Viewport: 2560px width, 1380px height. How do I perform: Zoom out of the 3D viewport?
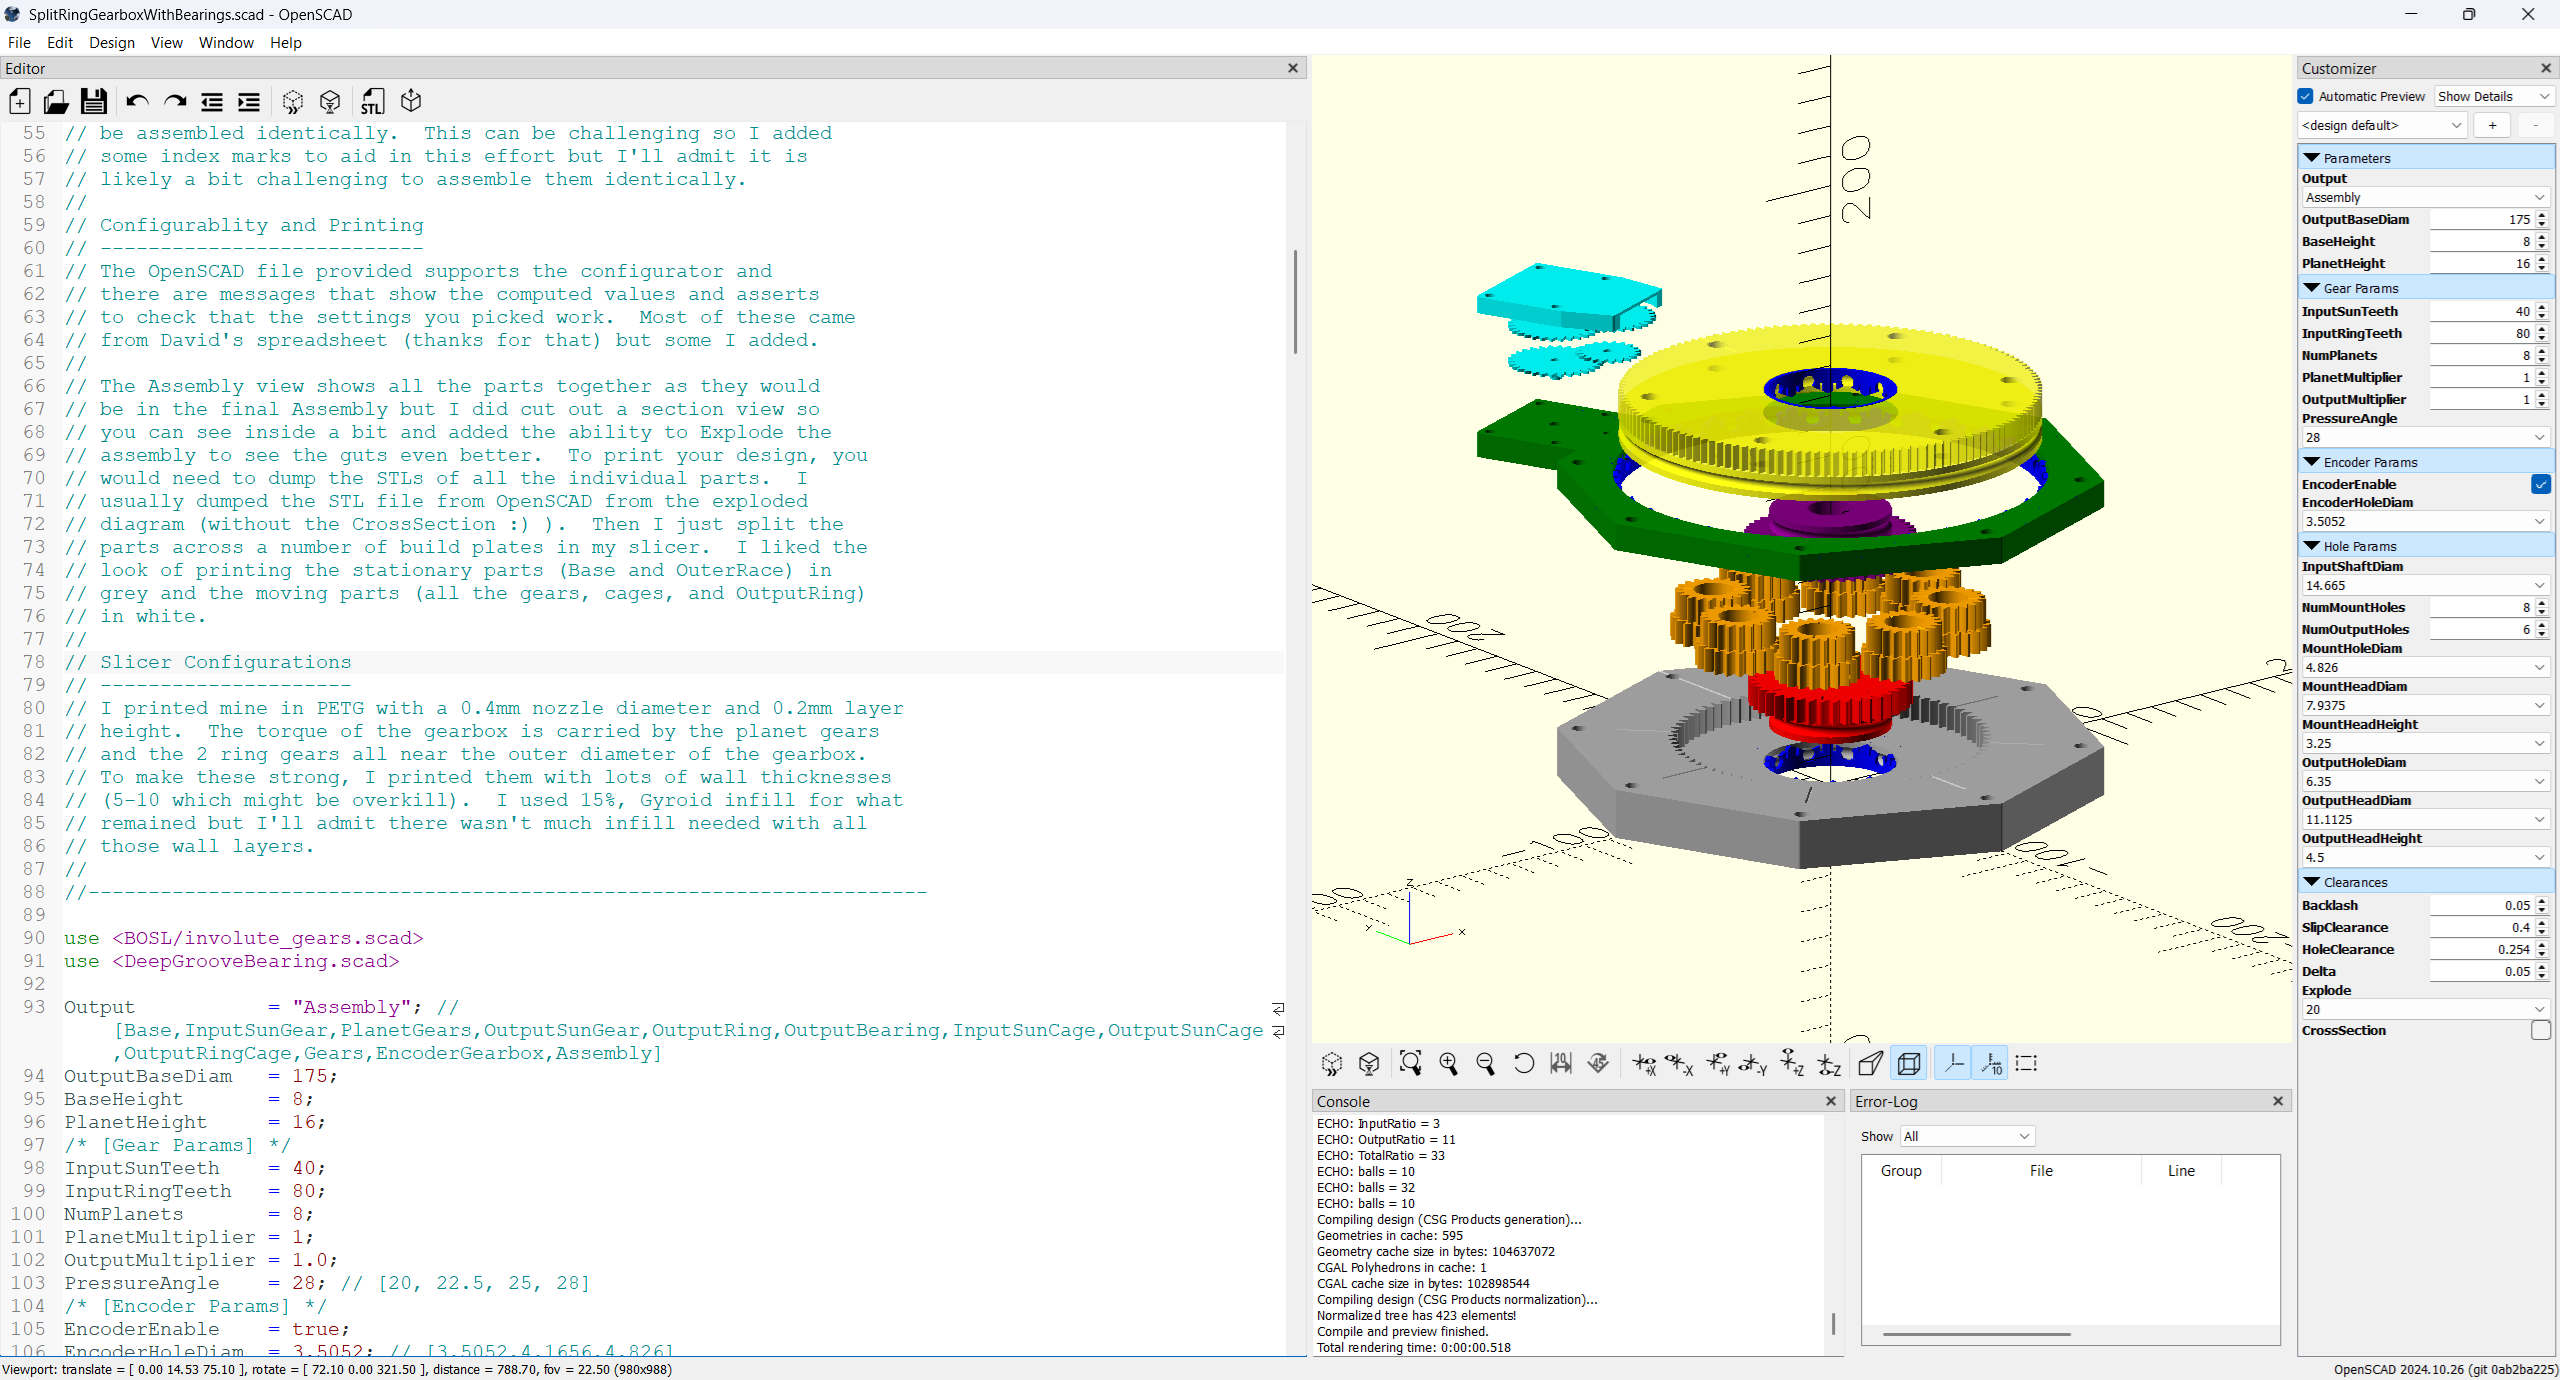click(x=1486, y=1063)
